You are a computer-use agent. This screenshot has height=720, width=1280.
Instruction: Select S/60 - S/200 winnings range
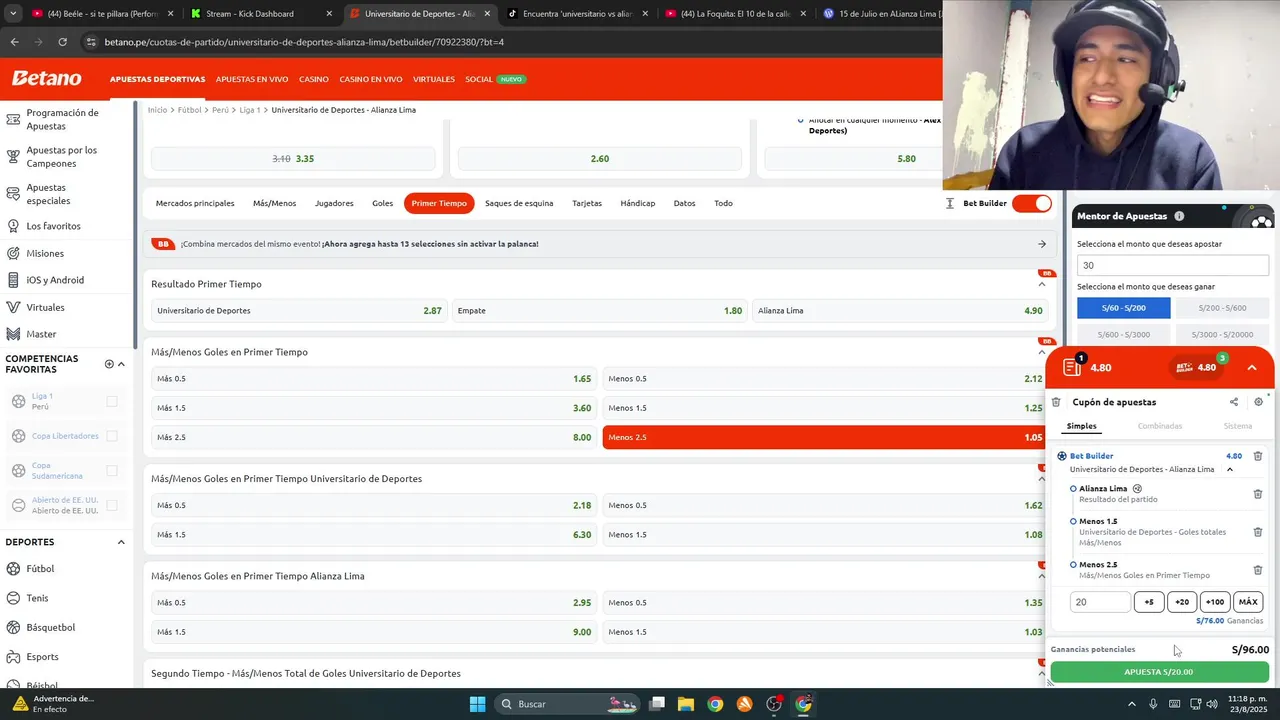(x=1123, y=309)
